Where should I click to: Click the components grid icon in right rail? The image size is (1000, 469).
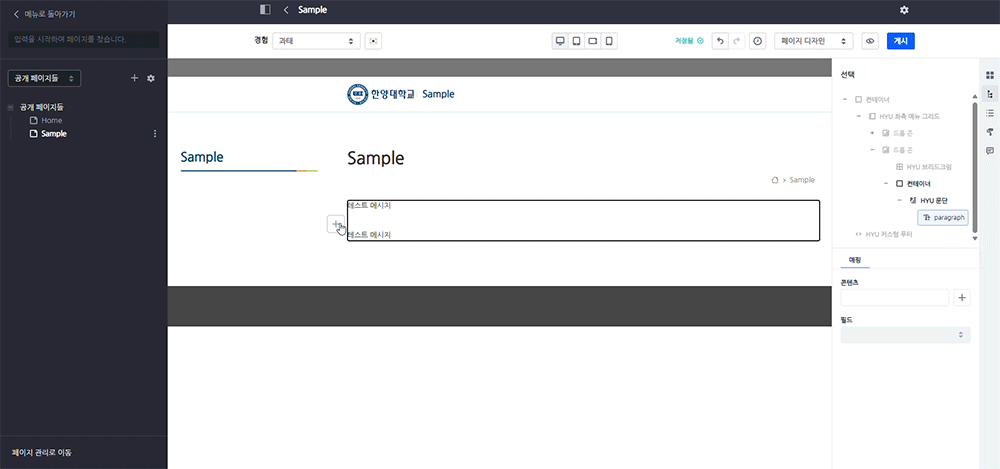click(989, 75)
